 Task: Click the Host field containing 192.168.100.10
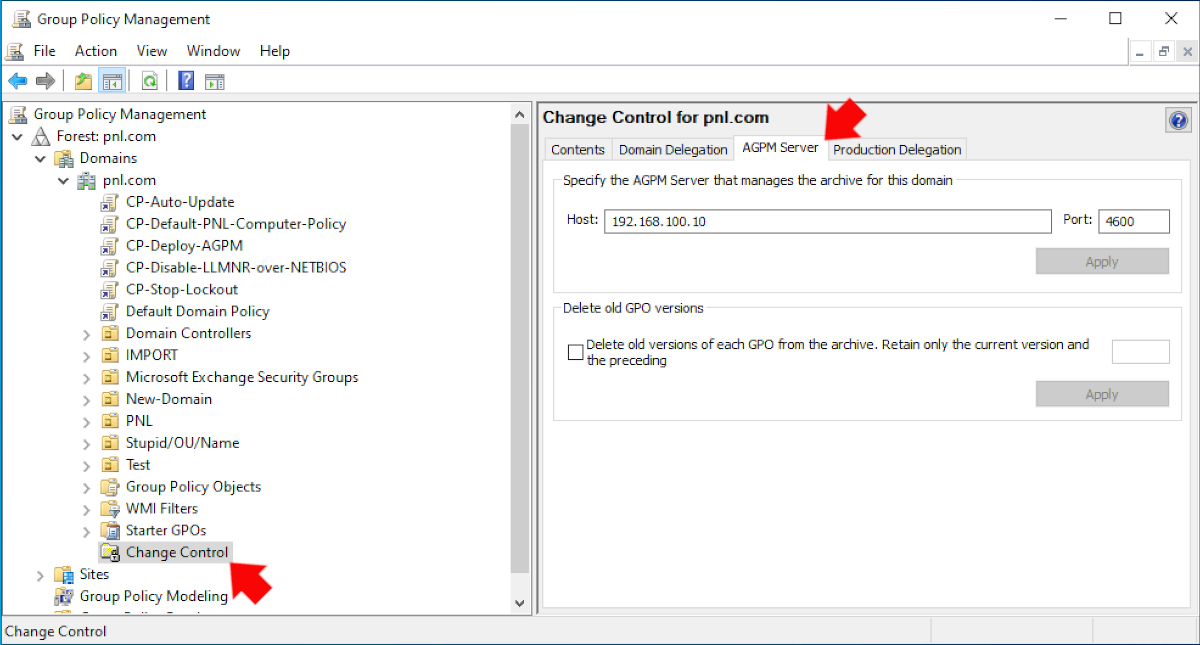[x=828, y=221]
